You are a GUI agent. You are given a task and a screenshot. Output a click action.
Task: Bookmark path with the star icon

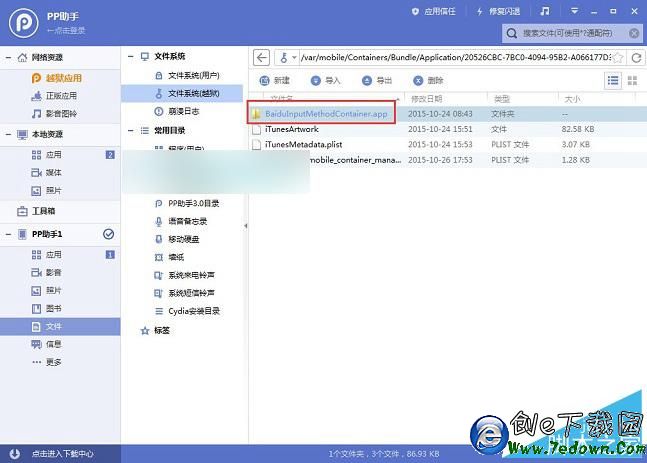tap(618, 58)
